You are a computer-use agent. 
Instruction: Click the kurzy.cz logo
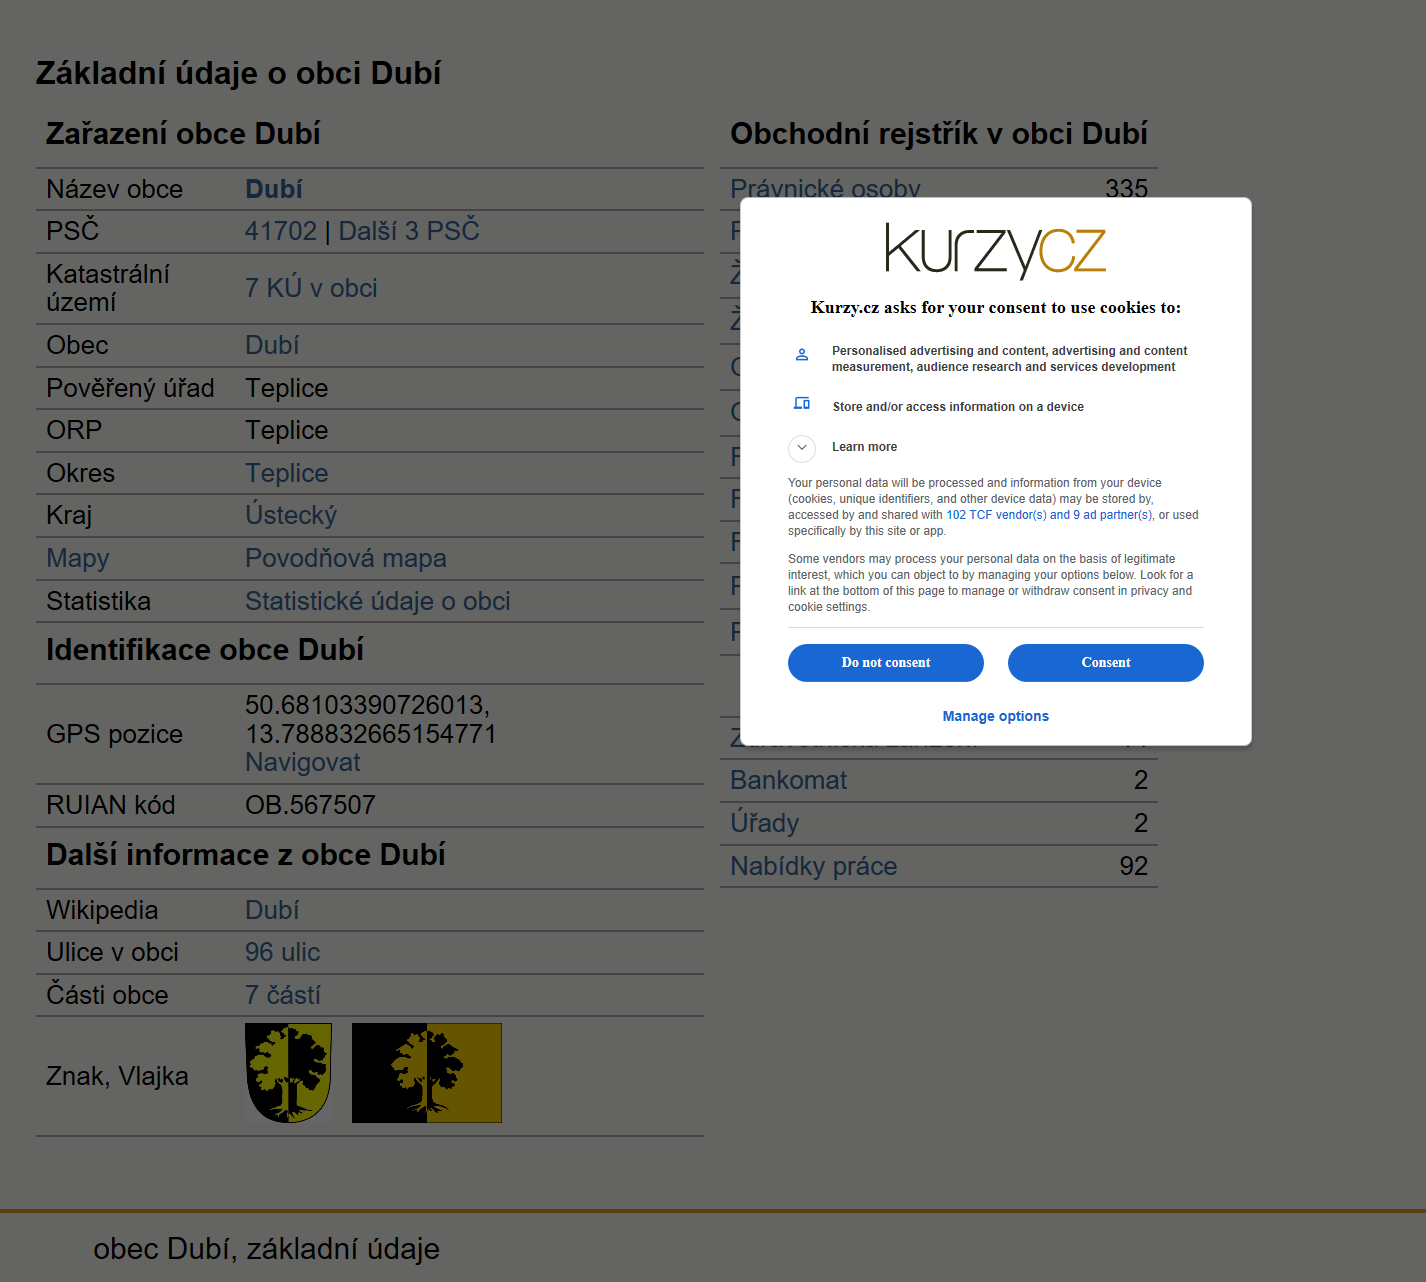click(x=995, y=250)
